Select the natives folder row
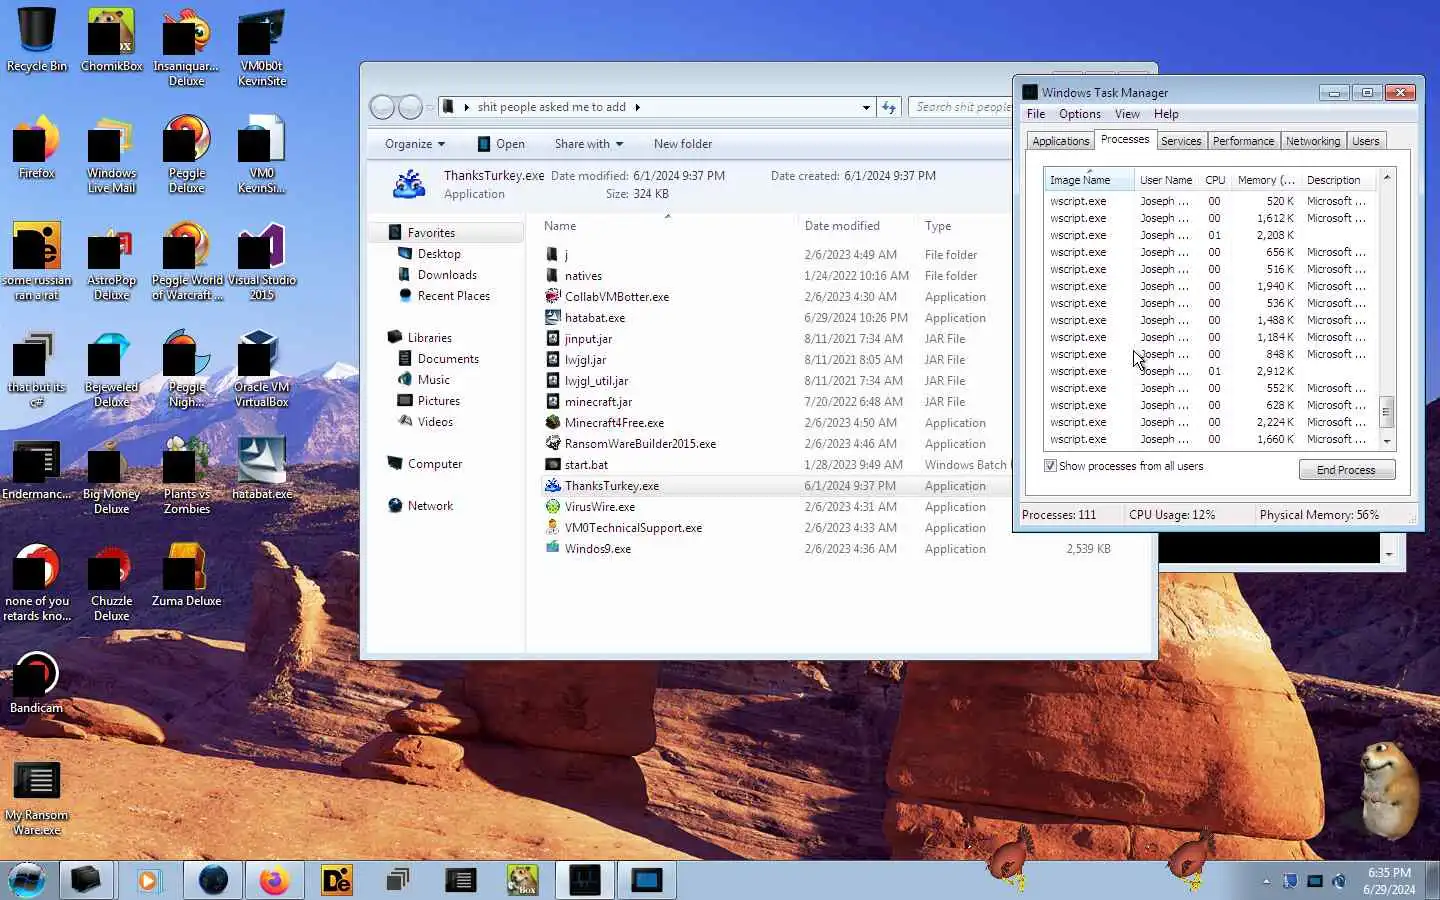The width and height of the screenshot is (1440, 900). [x=776, y=275]
